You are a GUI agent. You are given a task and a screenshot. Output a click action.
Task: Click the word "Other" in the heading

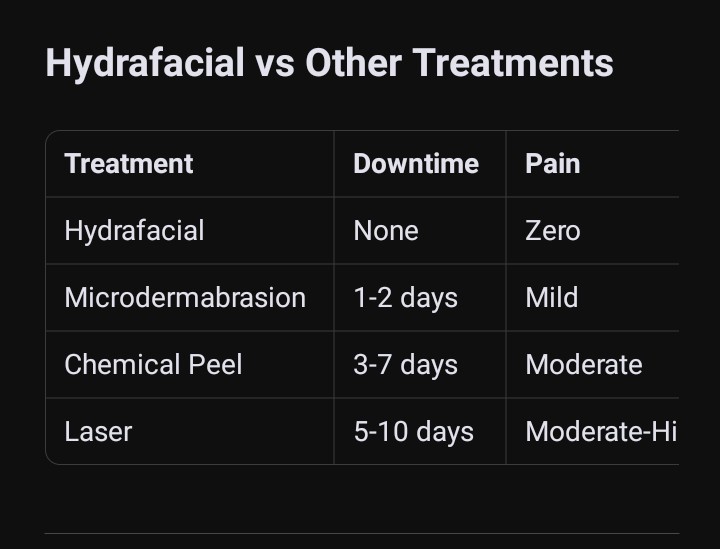(354, 64)
